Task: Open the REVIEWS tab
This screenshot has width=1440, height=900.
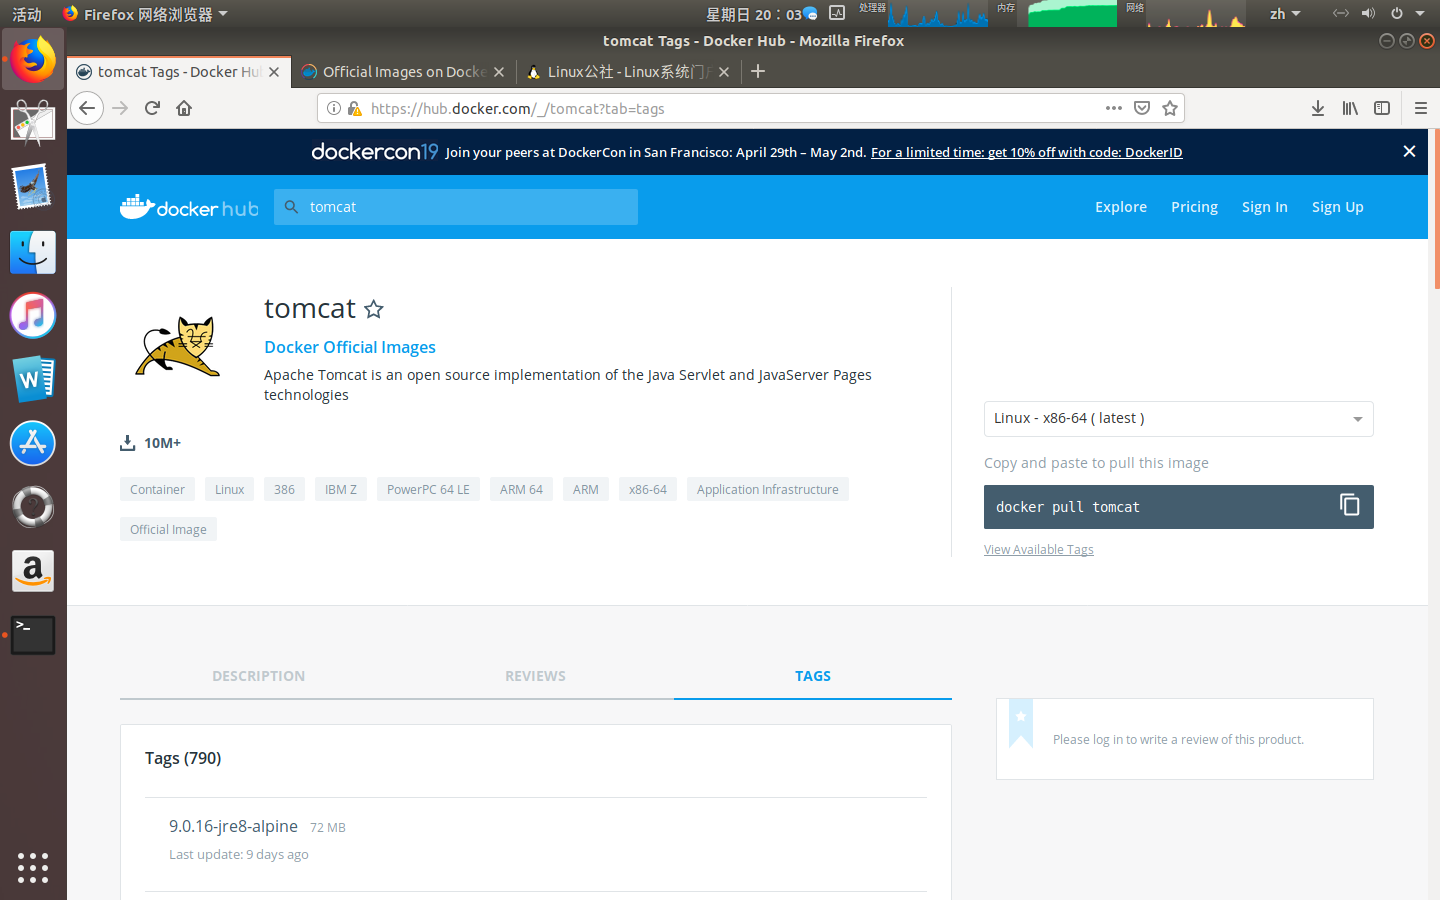Action: [535, 676]
